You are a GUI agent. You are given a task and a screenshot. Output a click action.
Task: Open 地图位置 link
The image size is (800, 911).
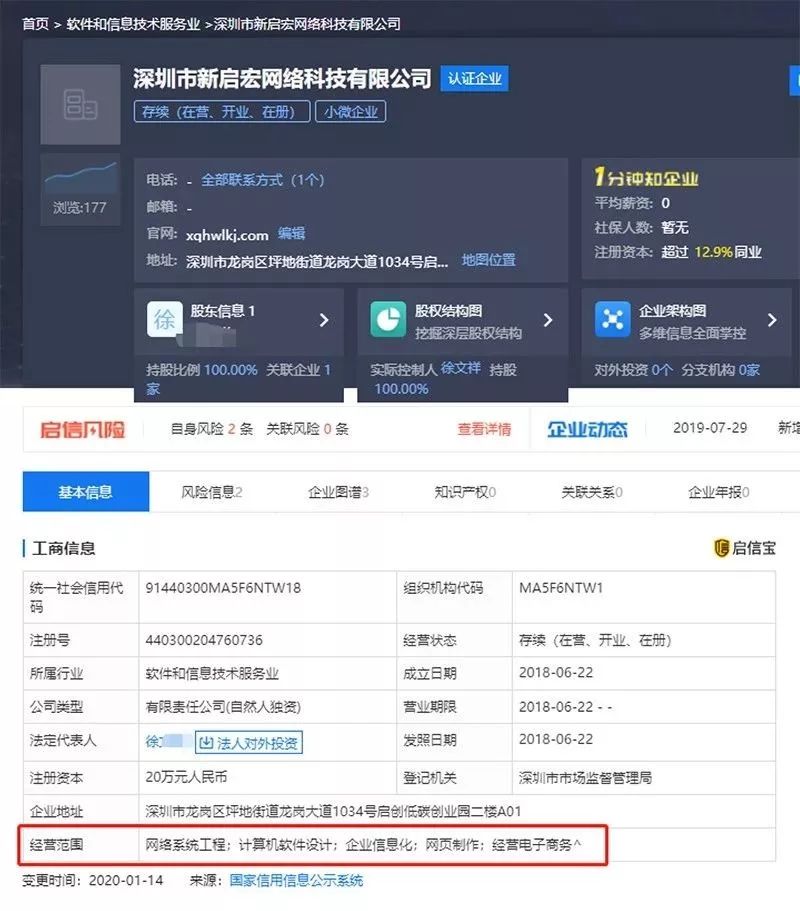point(489,260)
